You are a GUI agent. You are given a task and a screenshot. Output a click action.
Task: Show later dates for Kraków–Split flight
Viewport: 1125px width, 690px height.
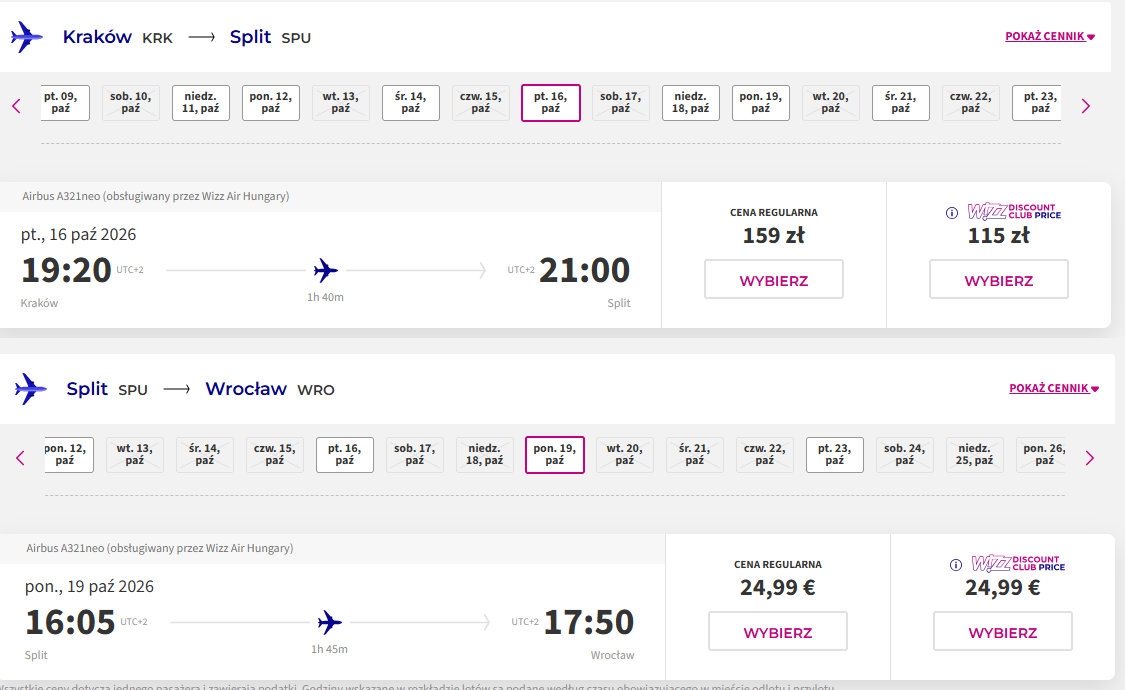coord(1086,106)
